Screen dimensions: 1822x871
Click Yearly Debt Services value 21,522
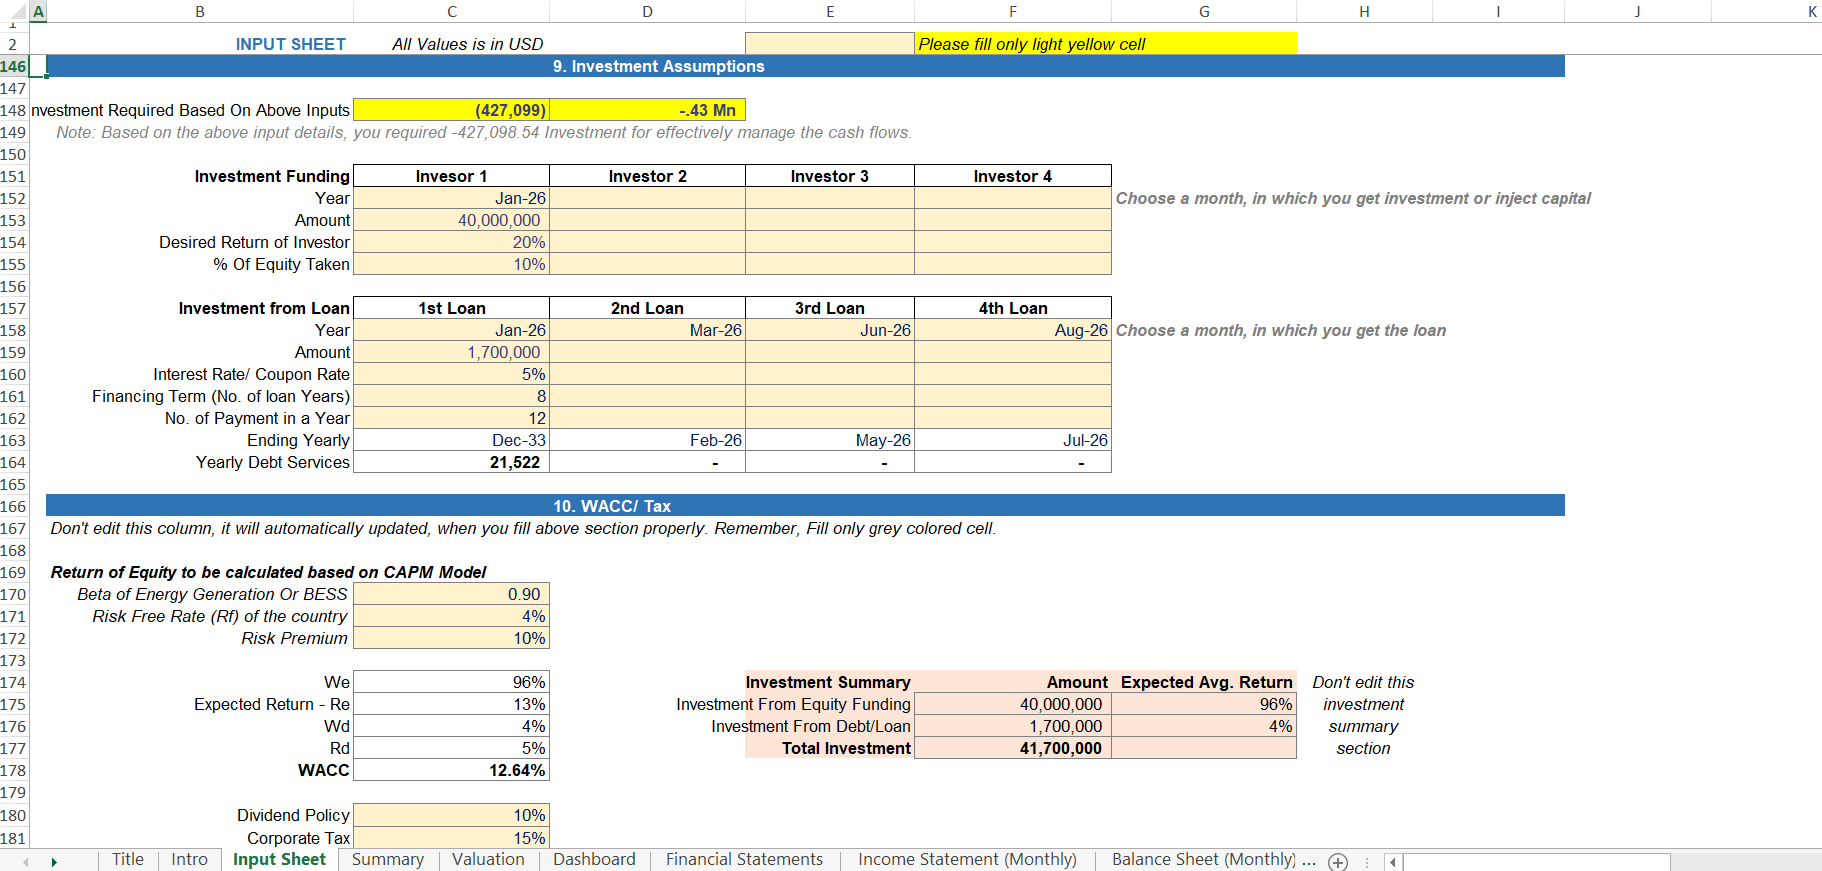coord(451,462)
